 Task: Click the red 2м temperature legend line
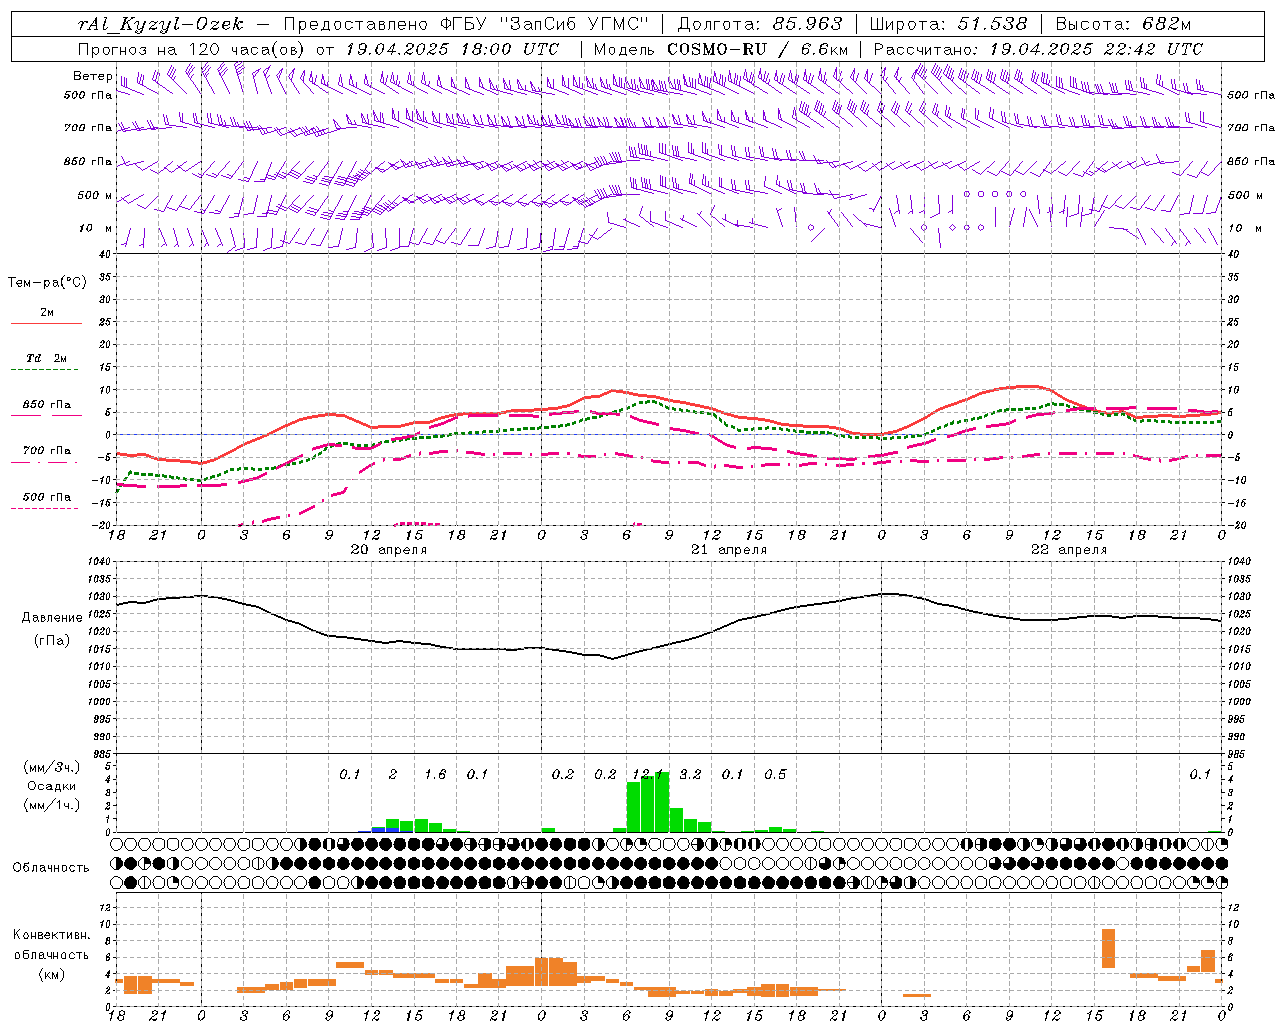(46, 324)
